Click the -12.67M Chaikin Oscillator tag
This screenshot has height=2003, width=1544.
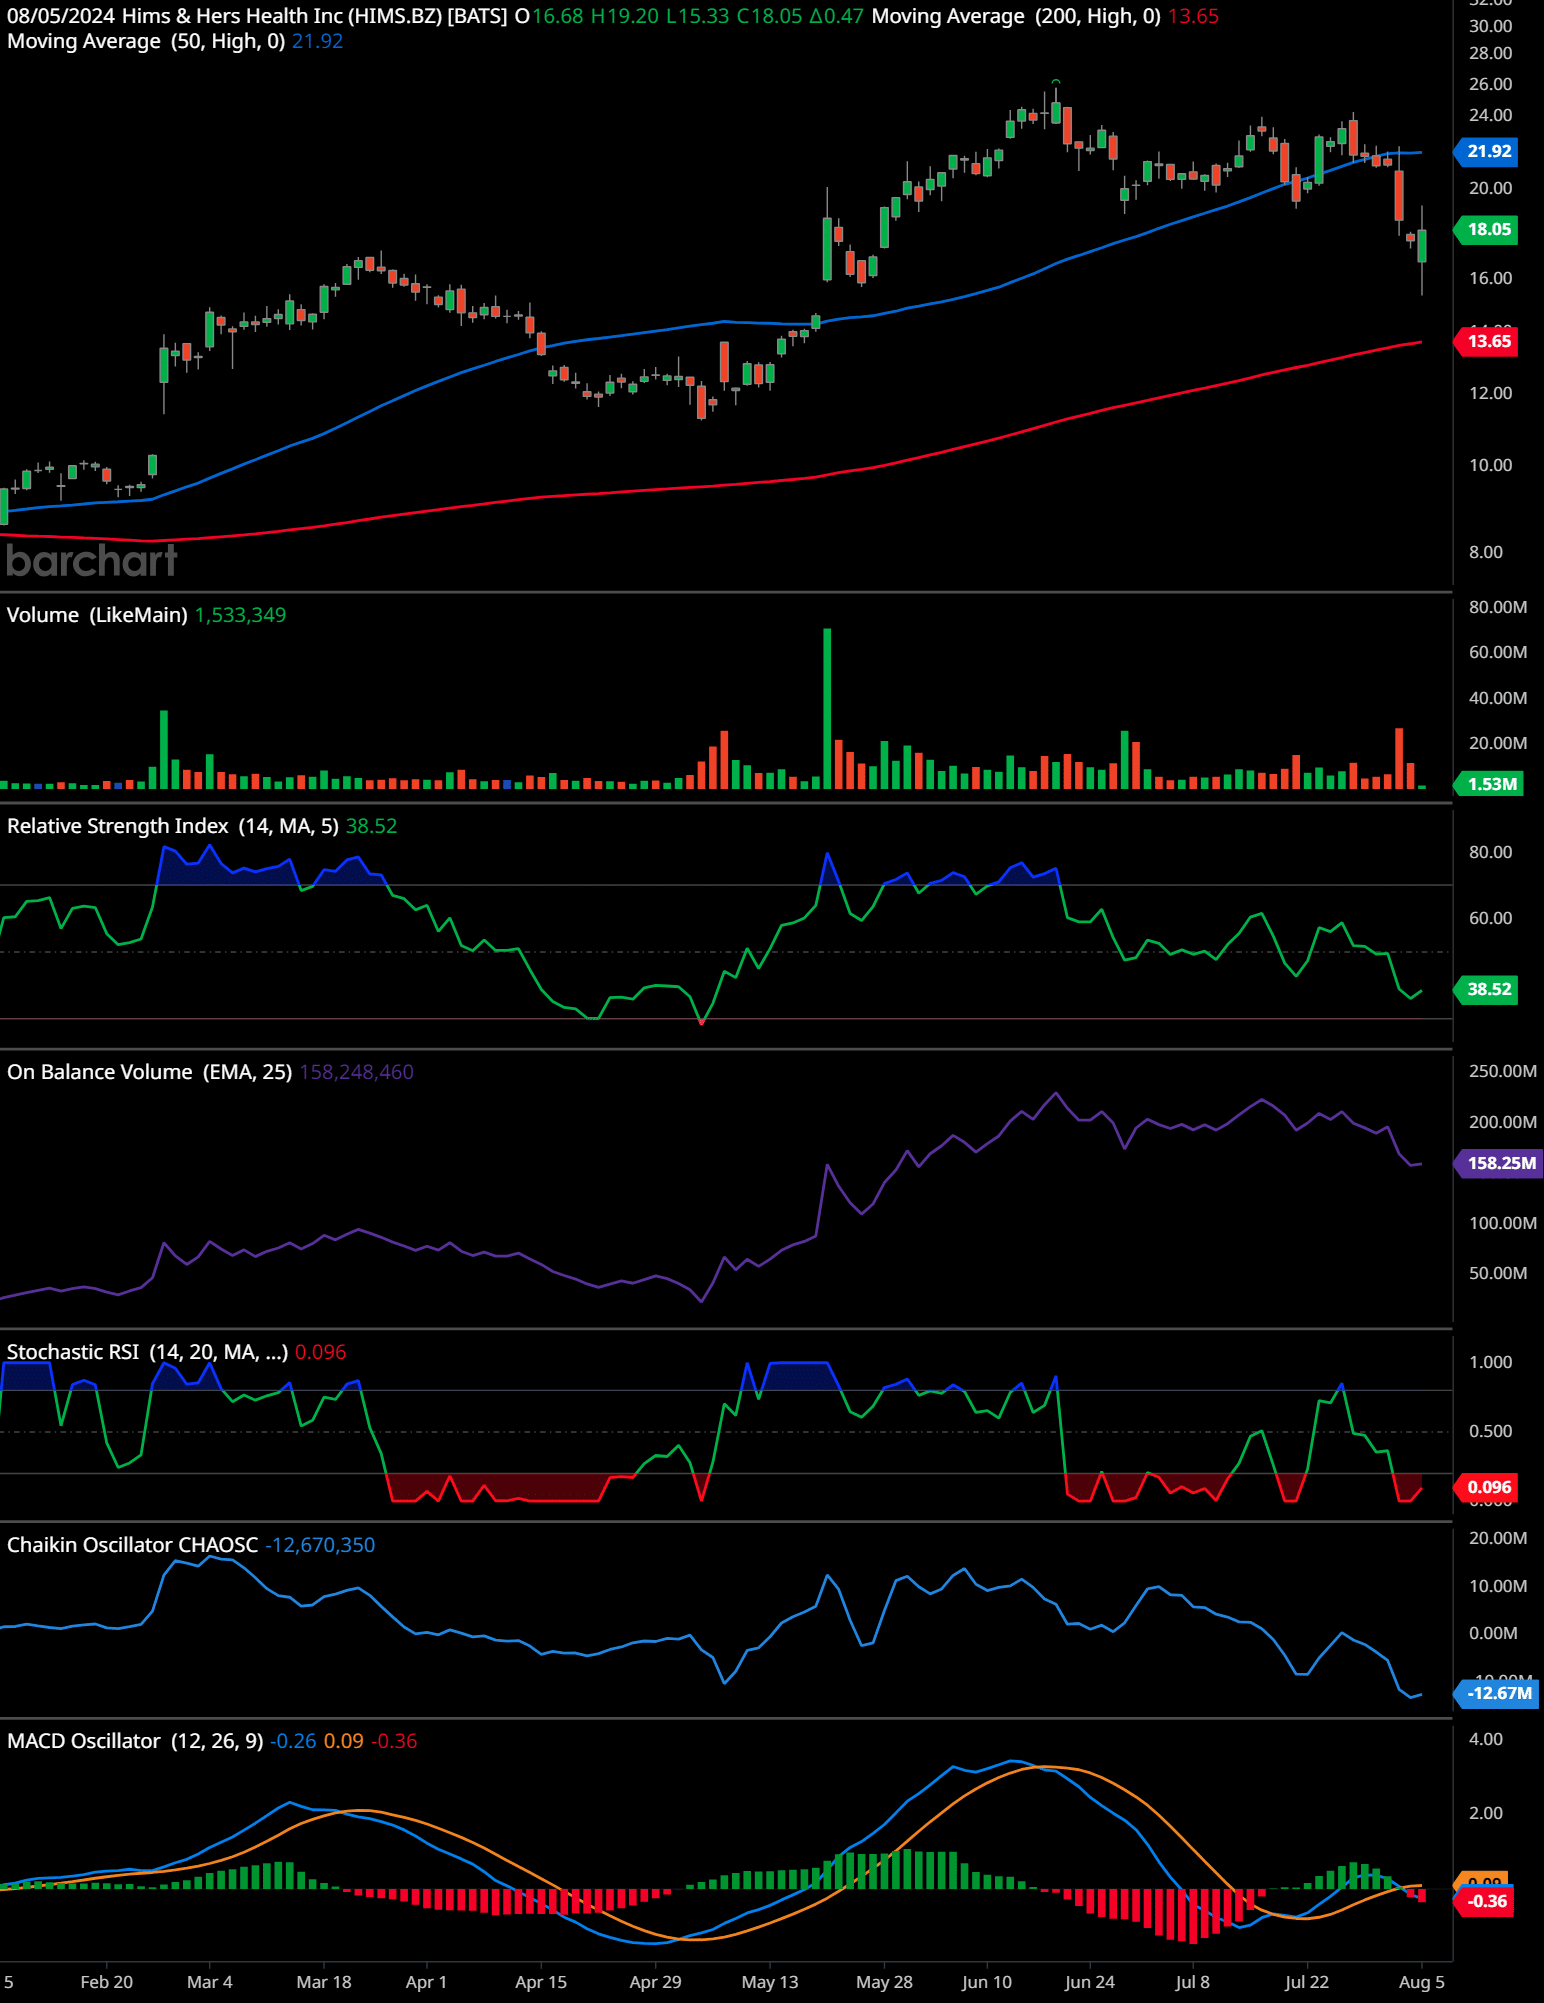coord(1497,1694)
